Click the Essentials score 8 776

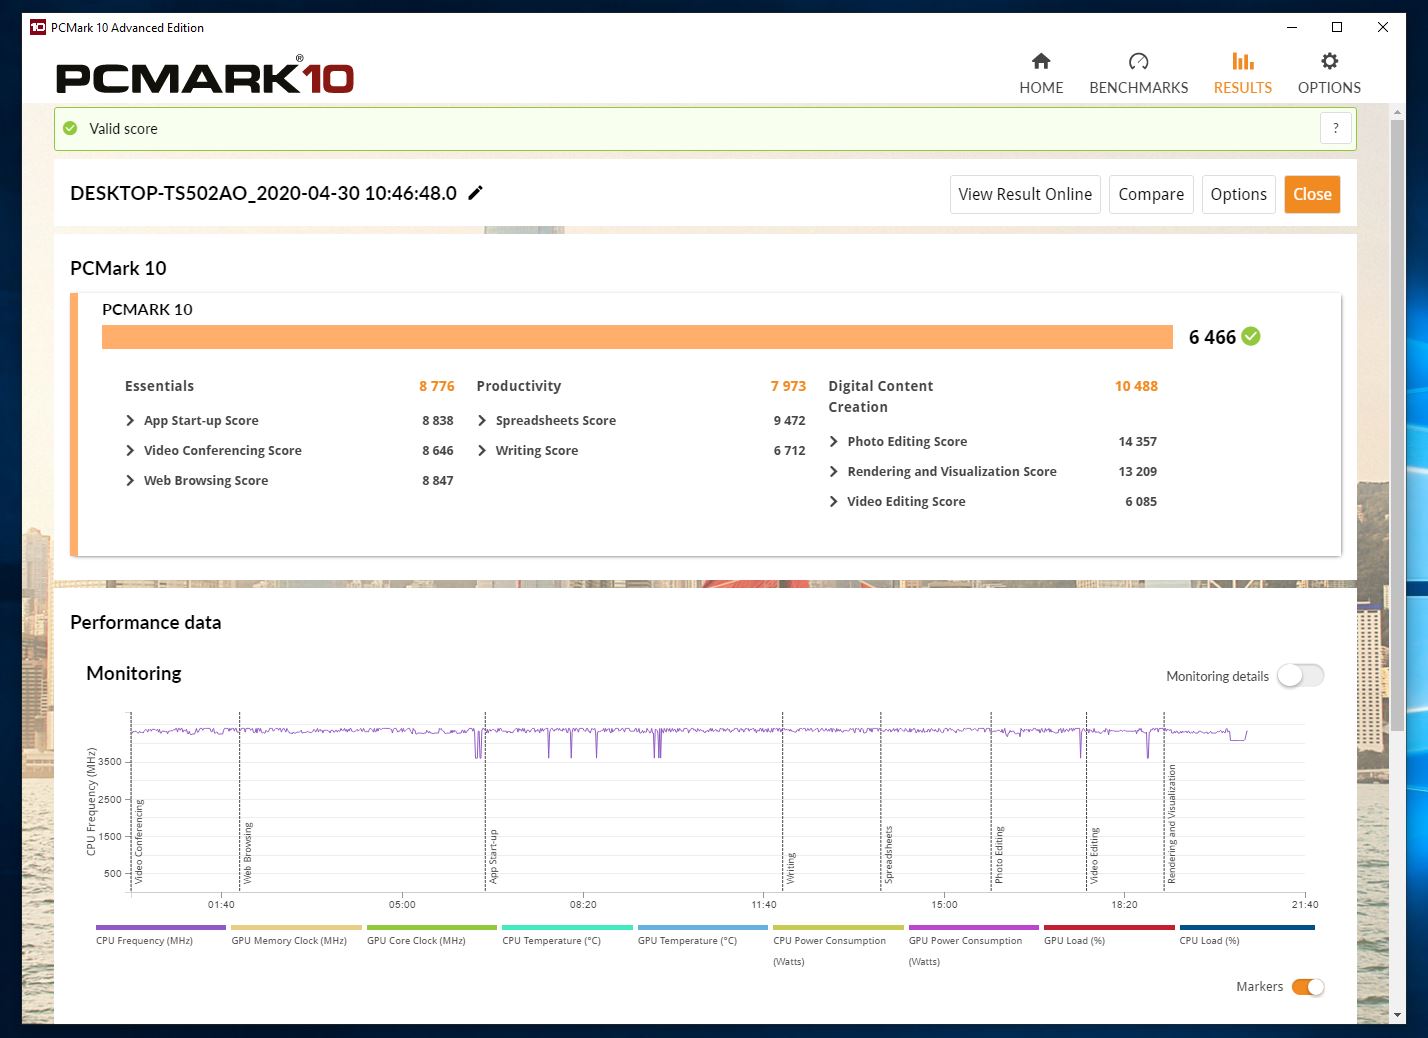click(436, 386)
